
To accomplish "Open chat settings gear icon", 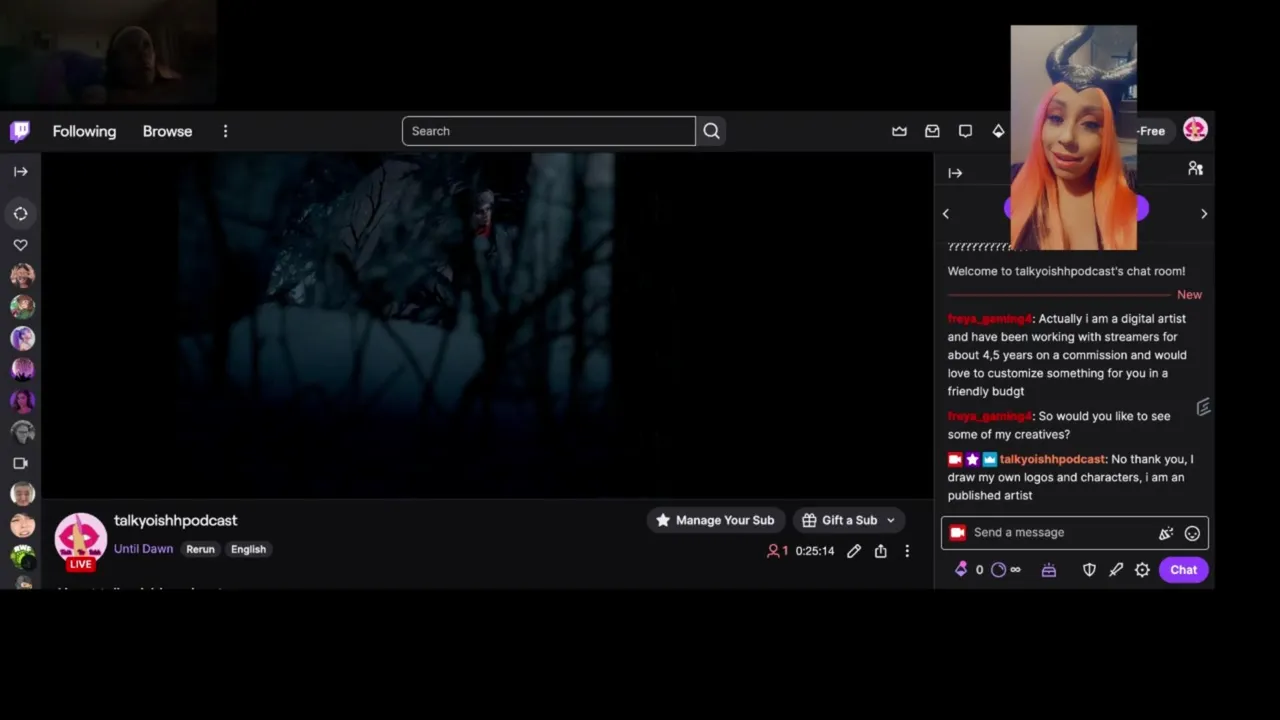I will 1142,570.
